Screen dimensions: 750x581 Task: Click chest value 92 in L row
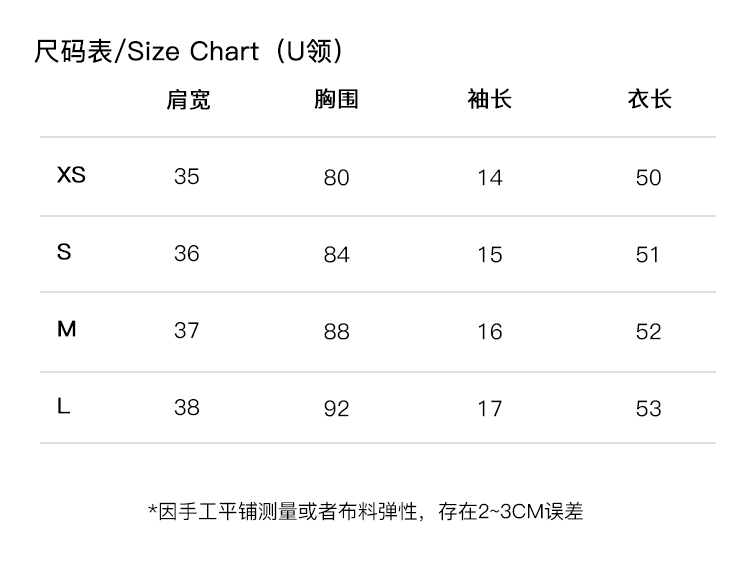[337, 409]
